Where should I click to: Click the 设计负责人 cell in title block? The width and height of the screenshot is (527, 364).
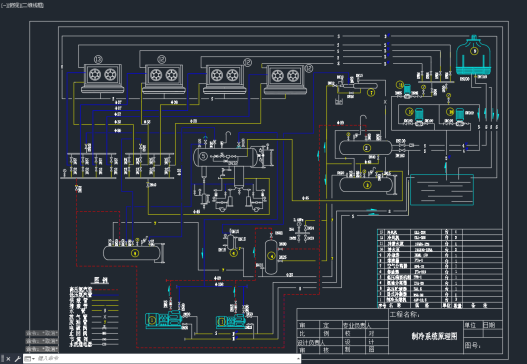(311, 342)
